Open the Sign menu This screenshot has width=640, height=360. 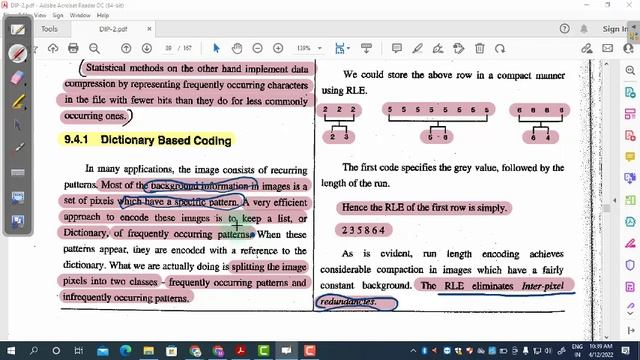(x=58, y=15)
